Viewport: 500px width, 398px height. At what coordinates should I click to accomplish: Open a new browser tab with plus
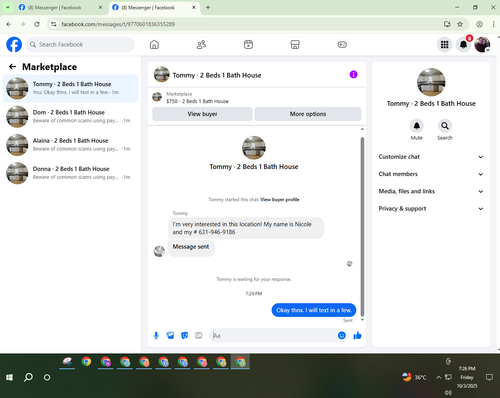pos(208,7)
